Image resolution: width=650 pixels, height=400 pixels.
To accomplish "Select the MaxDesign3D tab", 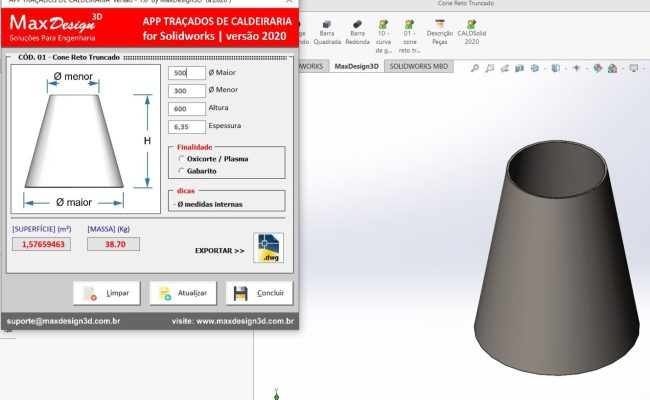I will [356, 66].
